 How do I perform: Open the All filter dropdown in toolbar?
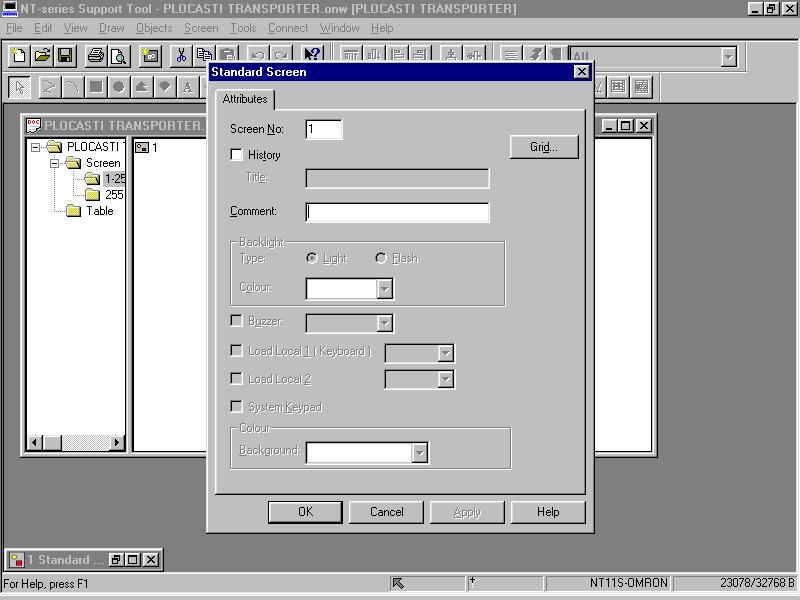click(729, 57)
